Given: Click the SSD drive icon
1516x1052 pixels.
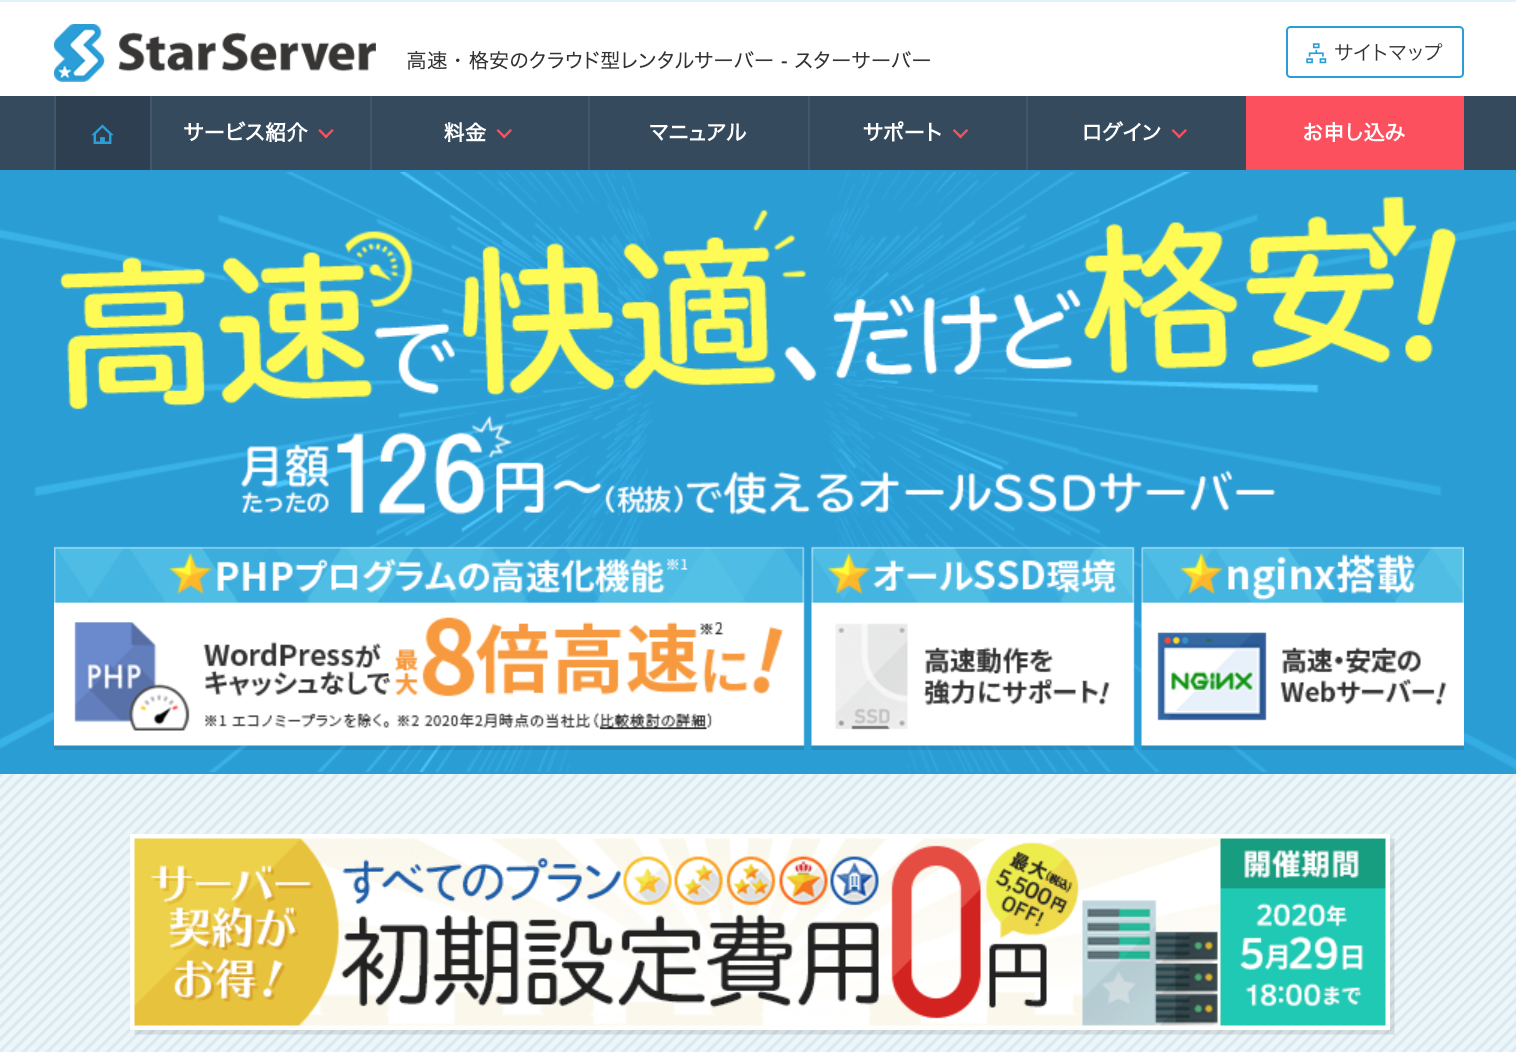Looking at the screenshot, I should [x=871, y=677].
